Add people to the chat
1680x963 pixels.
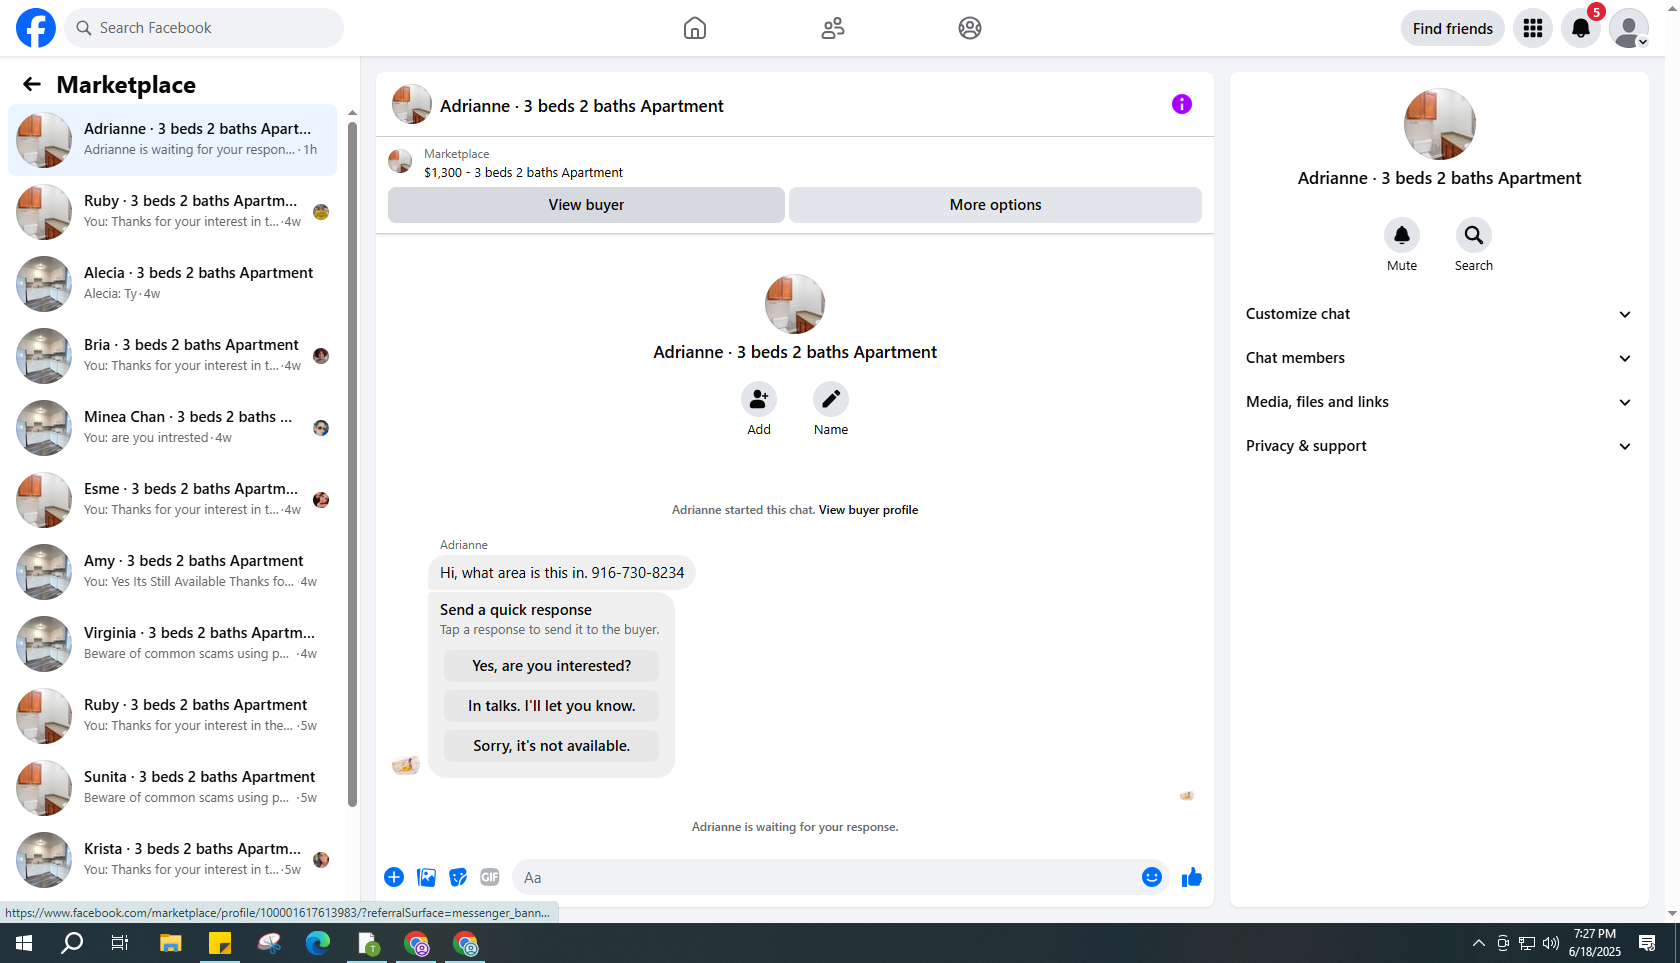(x=759, y=399)
